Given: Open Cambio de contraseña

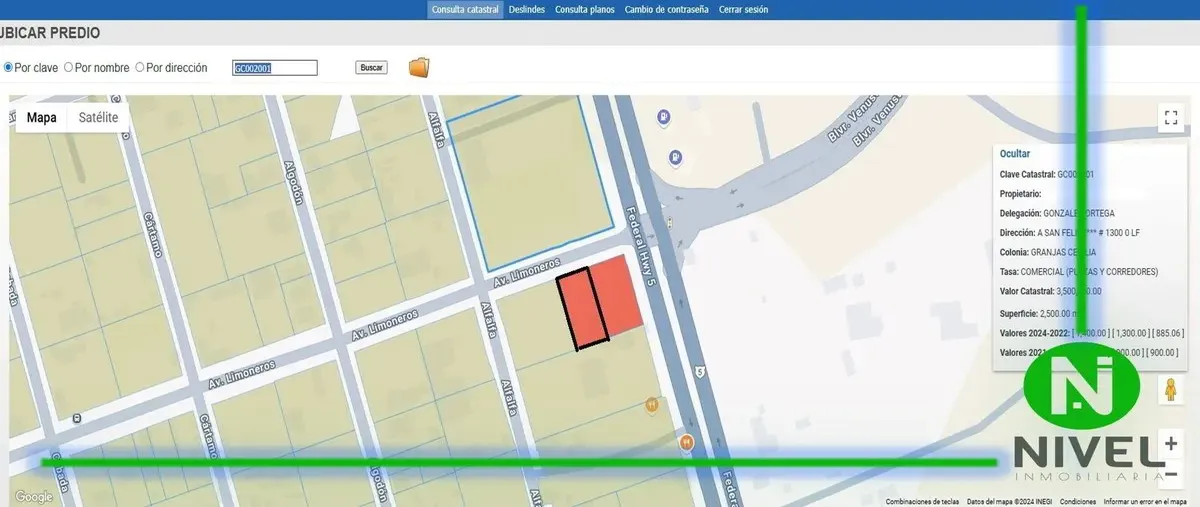Looking at the screenshot, I should (667, 9).
